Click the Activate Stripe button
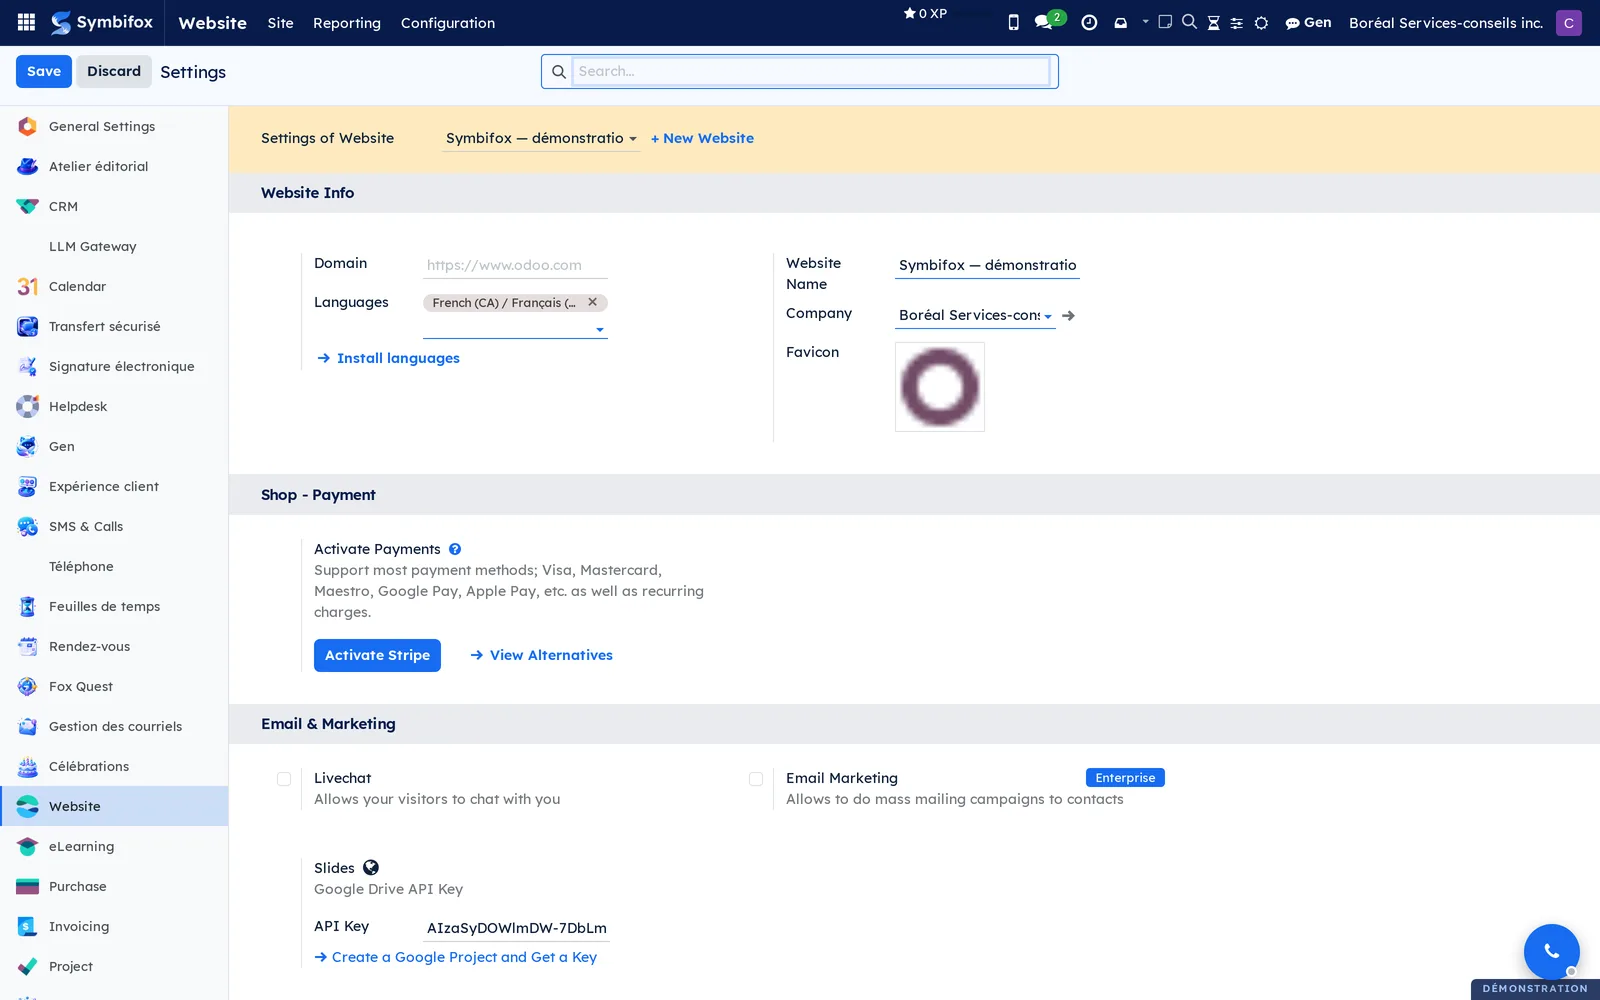 pyautogui.click(x=377, y=655)
